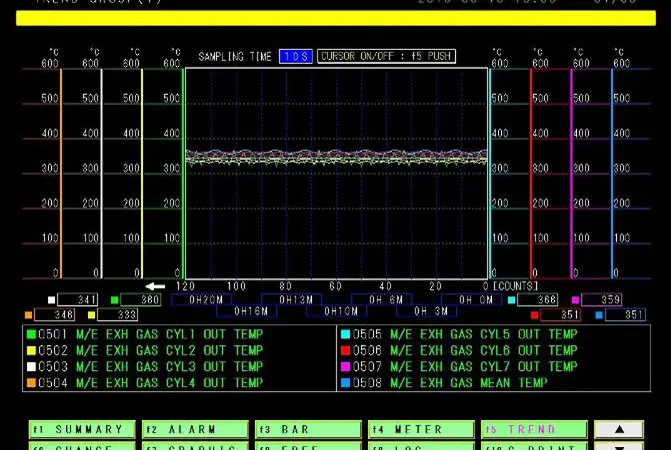Open the f2 ALARM screen
Screen dimensions: 671x450
[x=195, y=429]
